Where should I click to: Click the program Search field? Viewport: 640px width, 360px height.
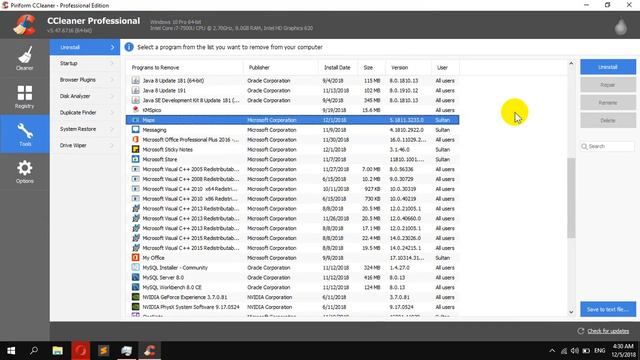coord(607,146)
